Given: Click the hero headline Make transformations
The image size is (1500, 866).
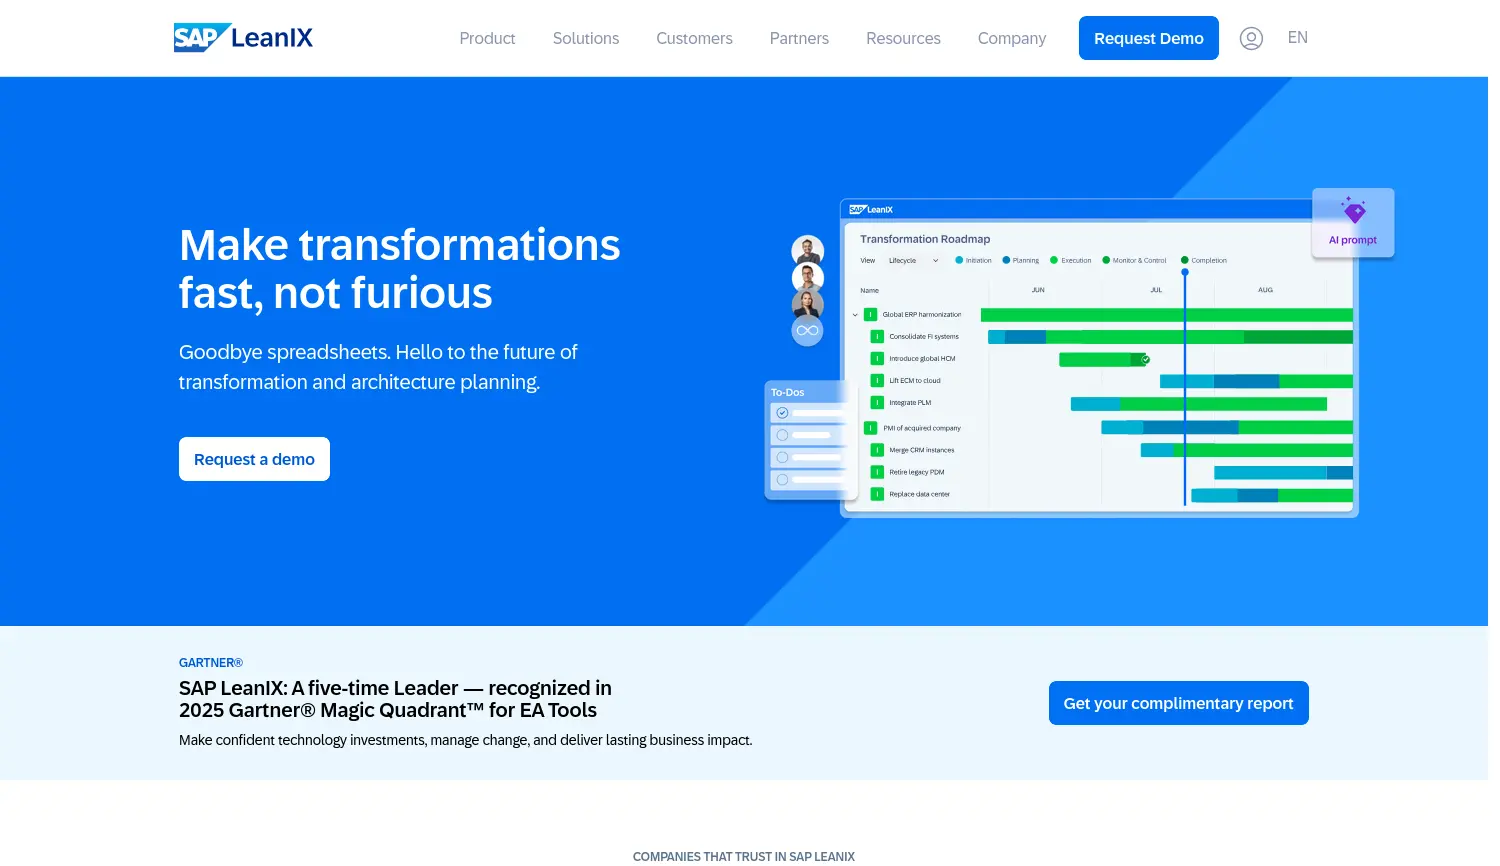Looking at the screenshot, I should pyautogui.click(x=399, y=269).
